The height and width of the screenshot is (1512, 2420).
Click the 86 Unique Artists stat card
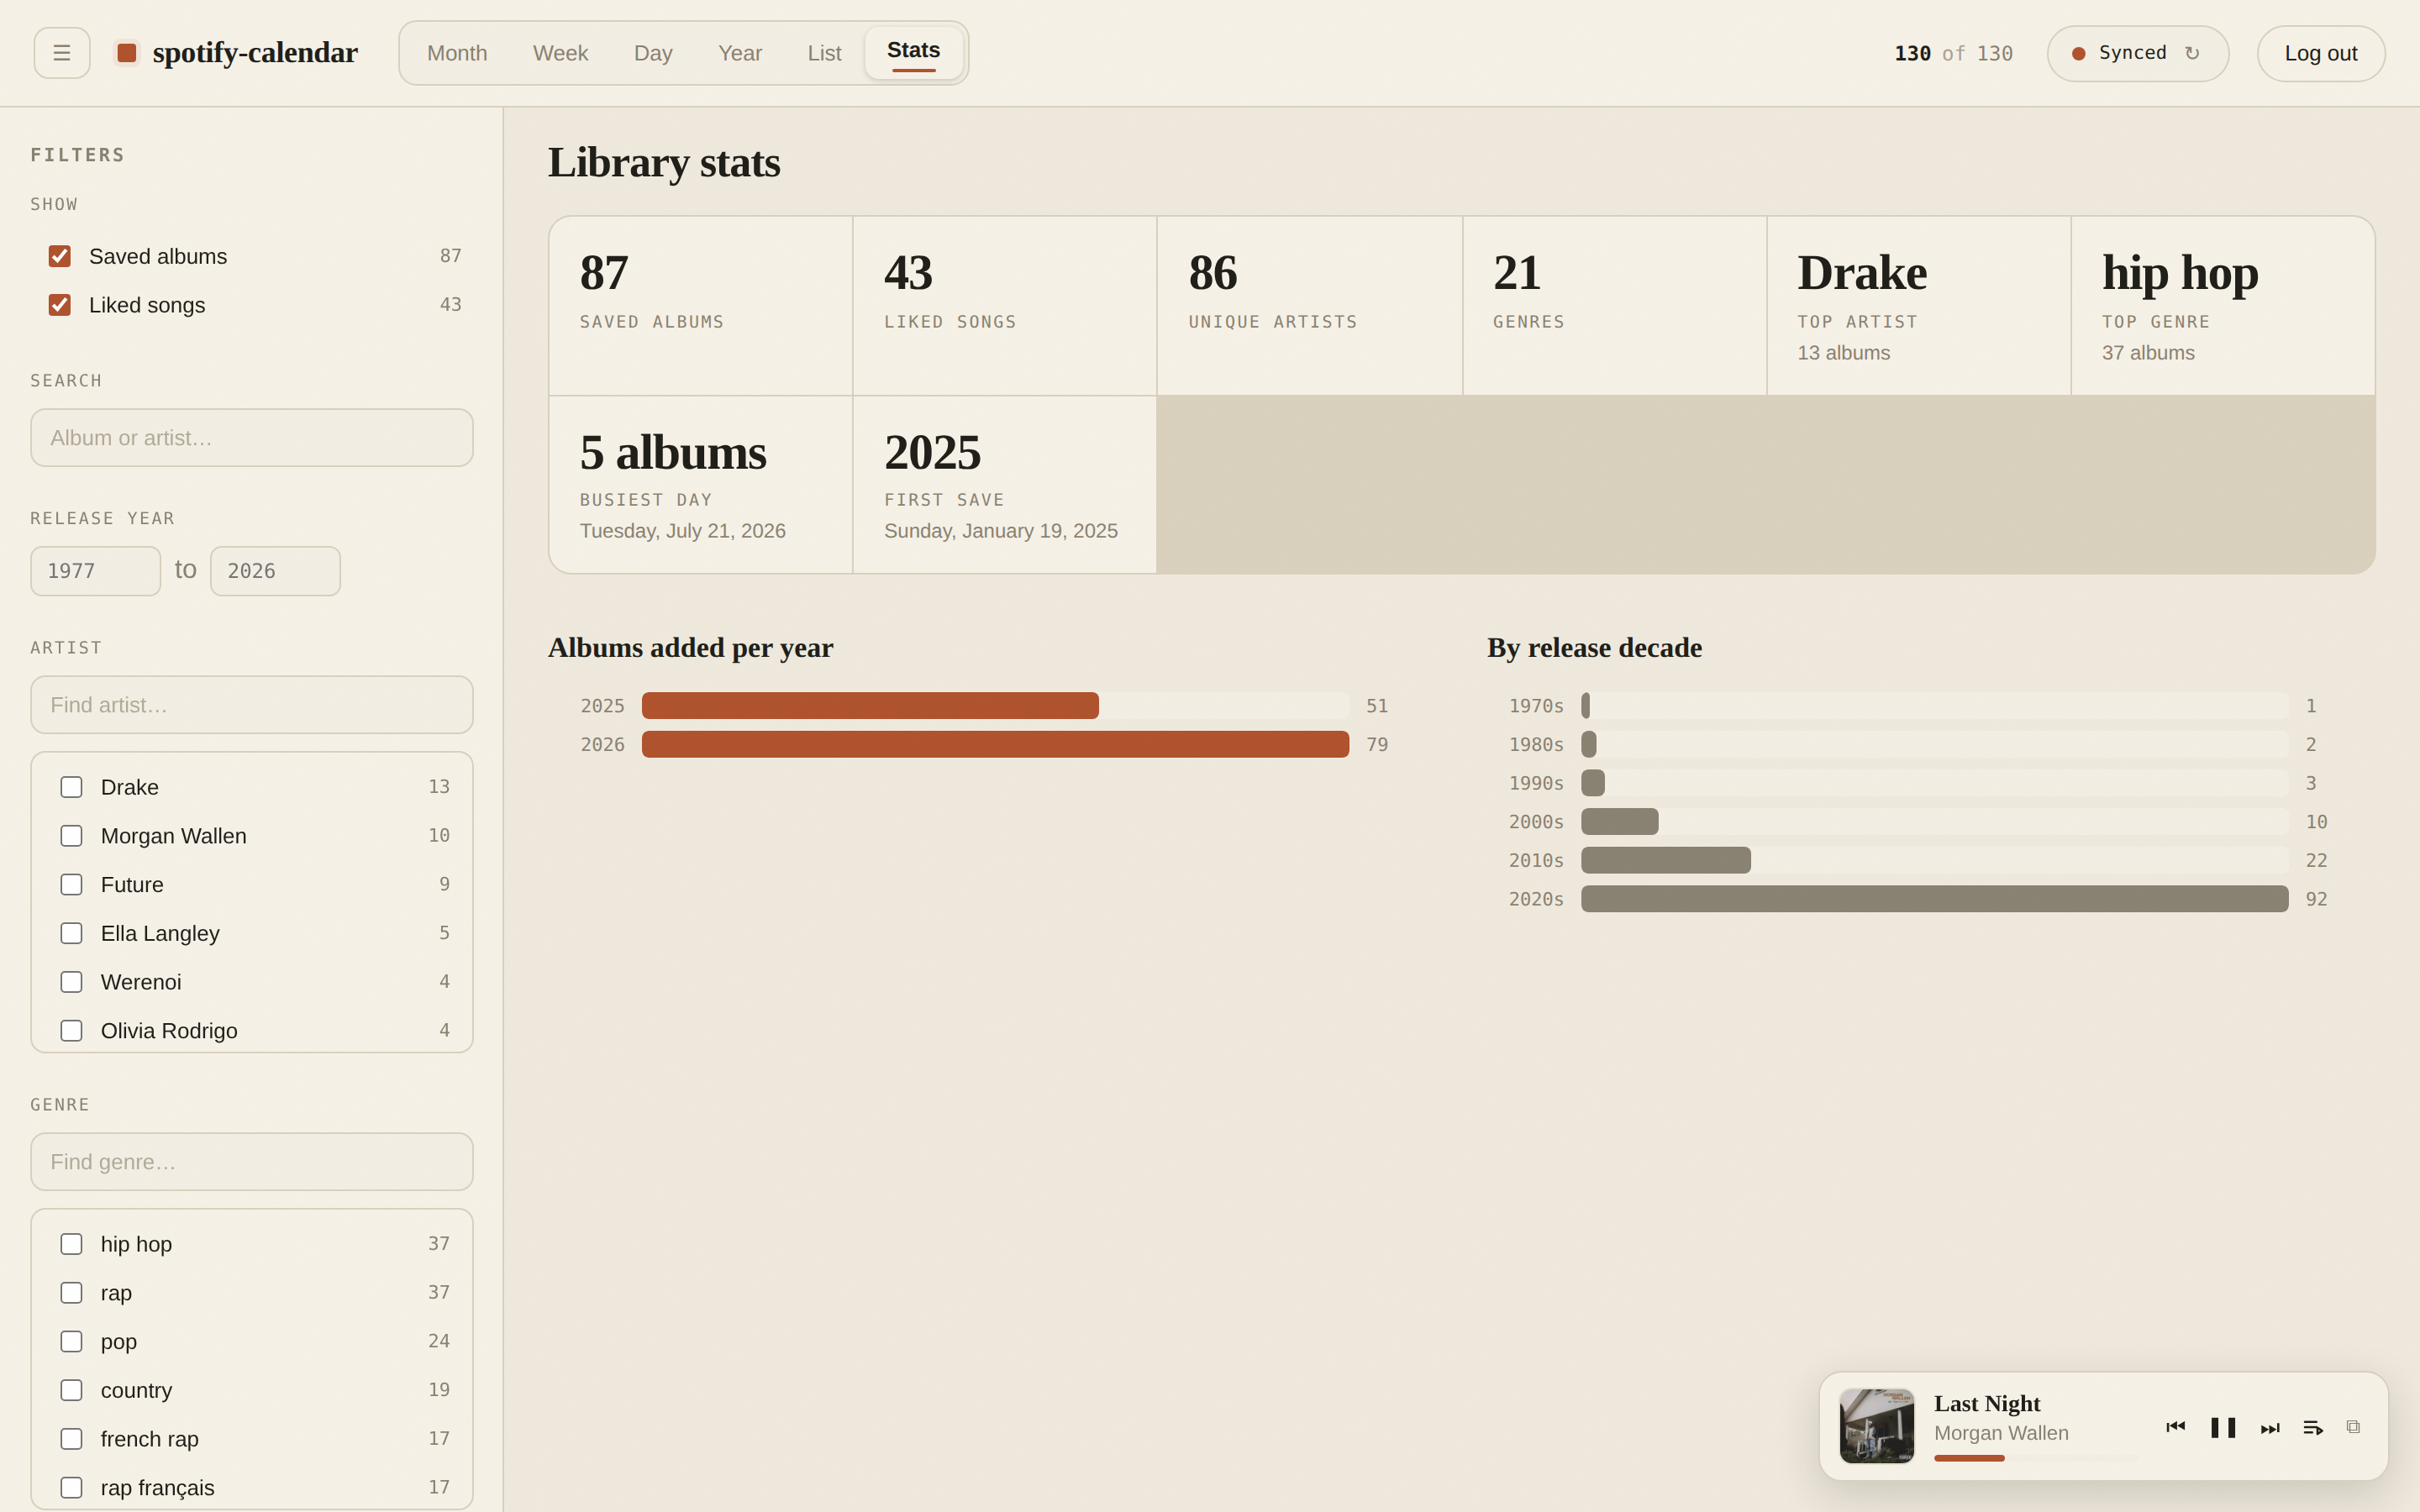coord(1310,306)
